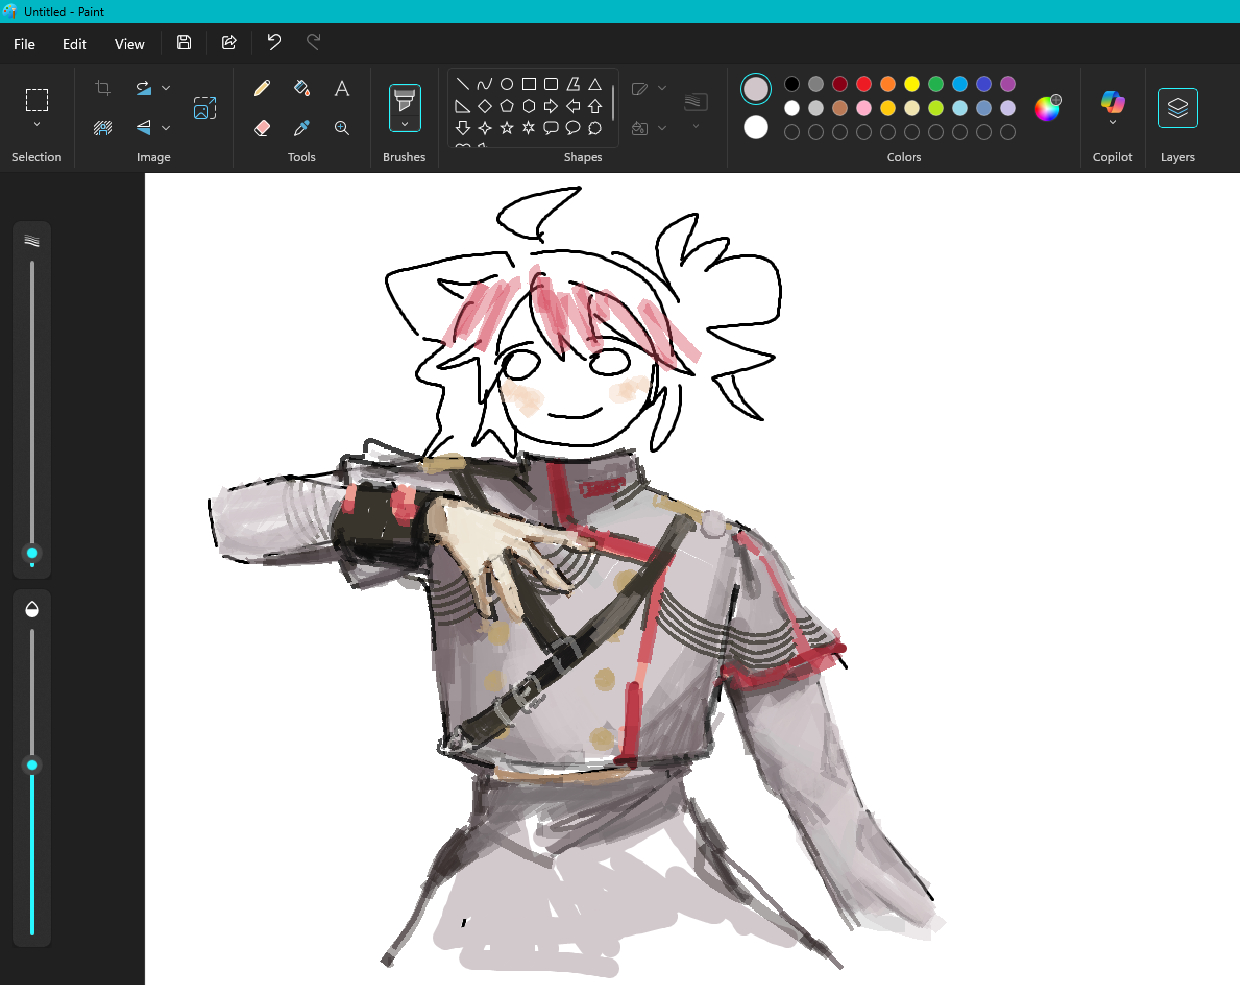Choose the Text tool
The height and width of the screenshot is (985, 1240).
tap(342, 88)
